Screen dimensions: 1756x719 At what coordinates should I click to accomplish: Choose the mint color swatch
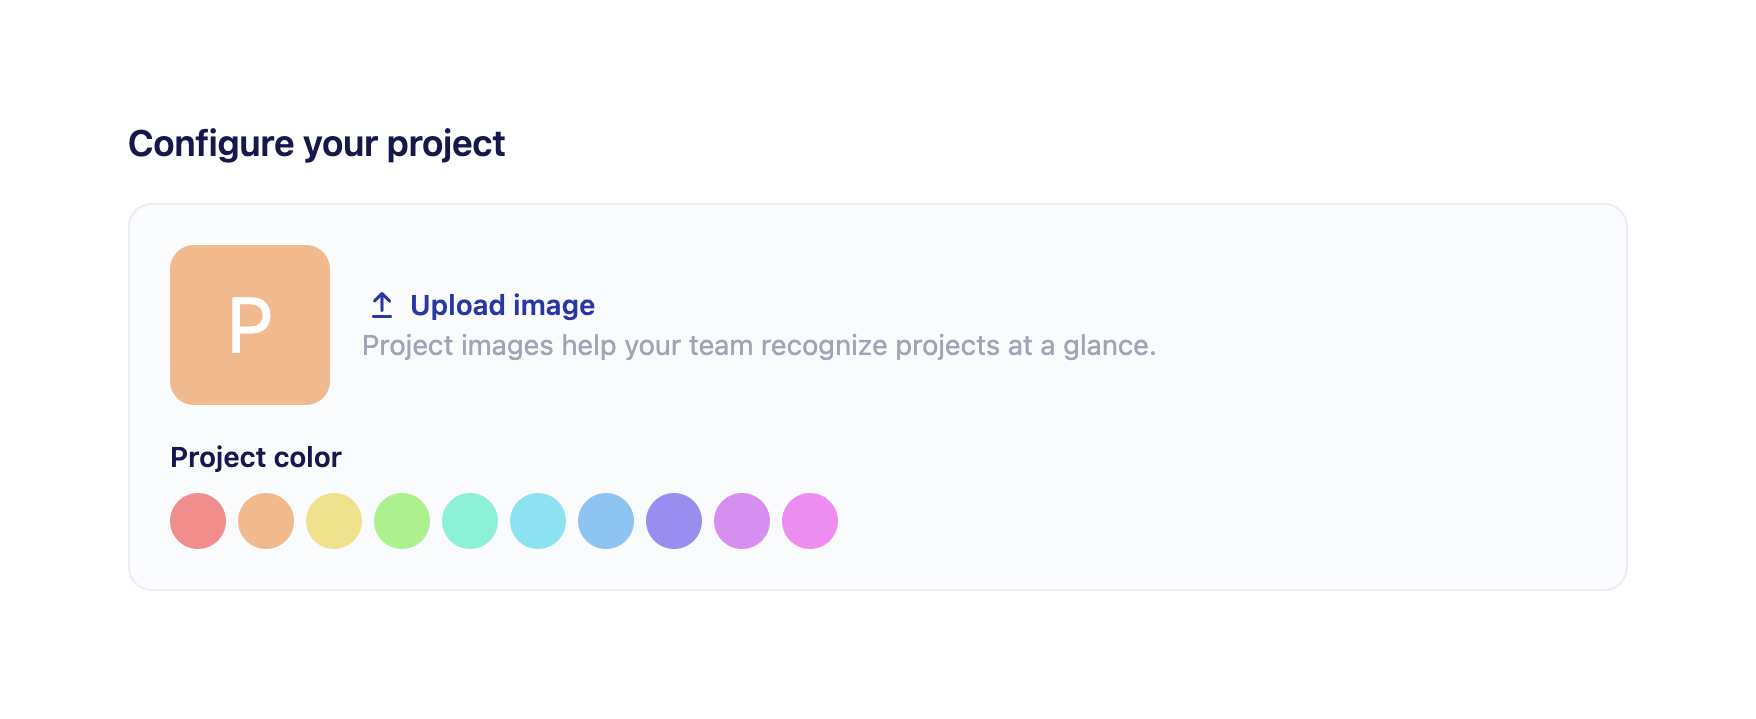pos(470,521)
